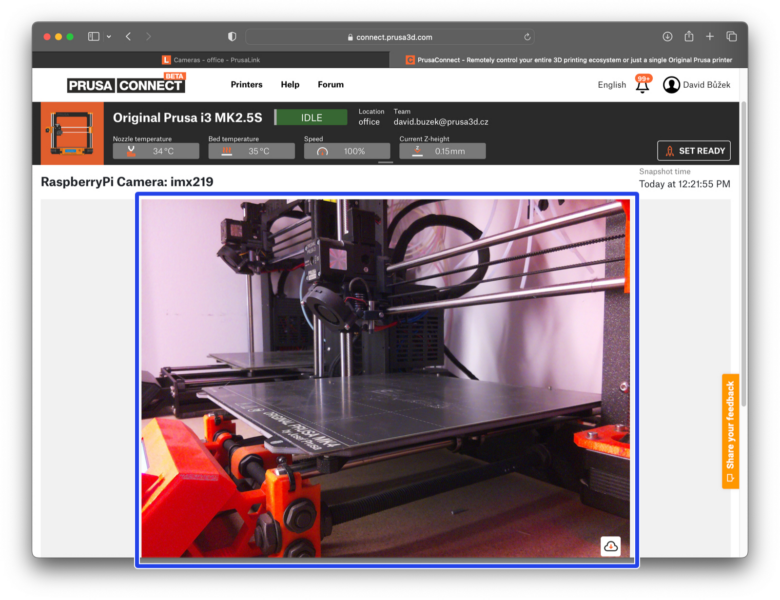Open the Help menu
780x600 pixels.
[x=290, y=85]
